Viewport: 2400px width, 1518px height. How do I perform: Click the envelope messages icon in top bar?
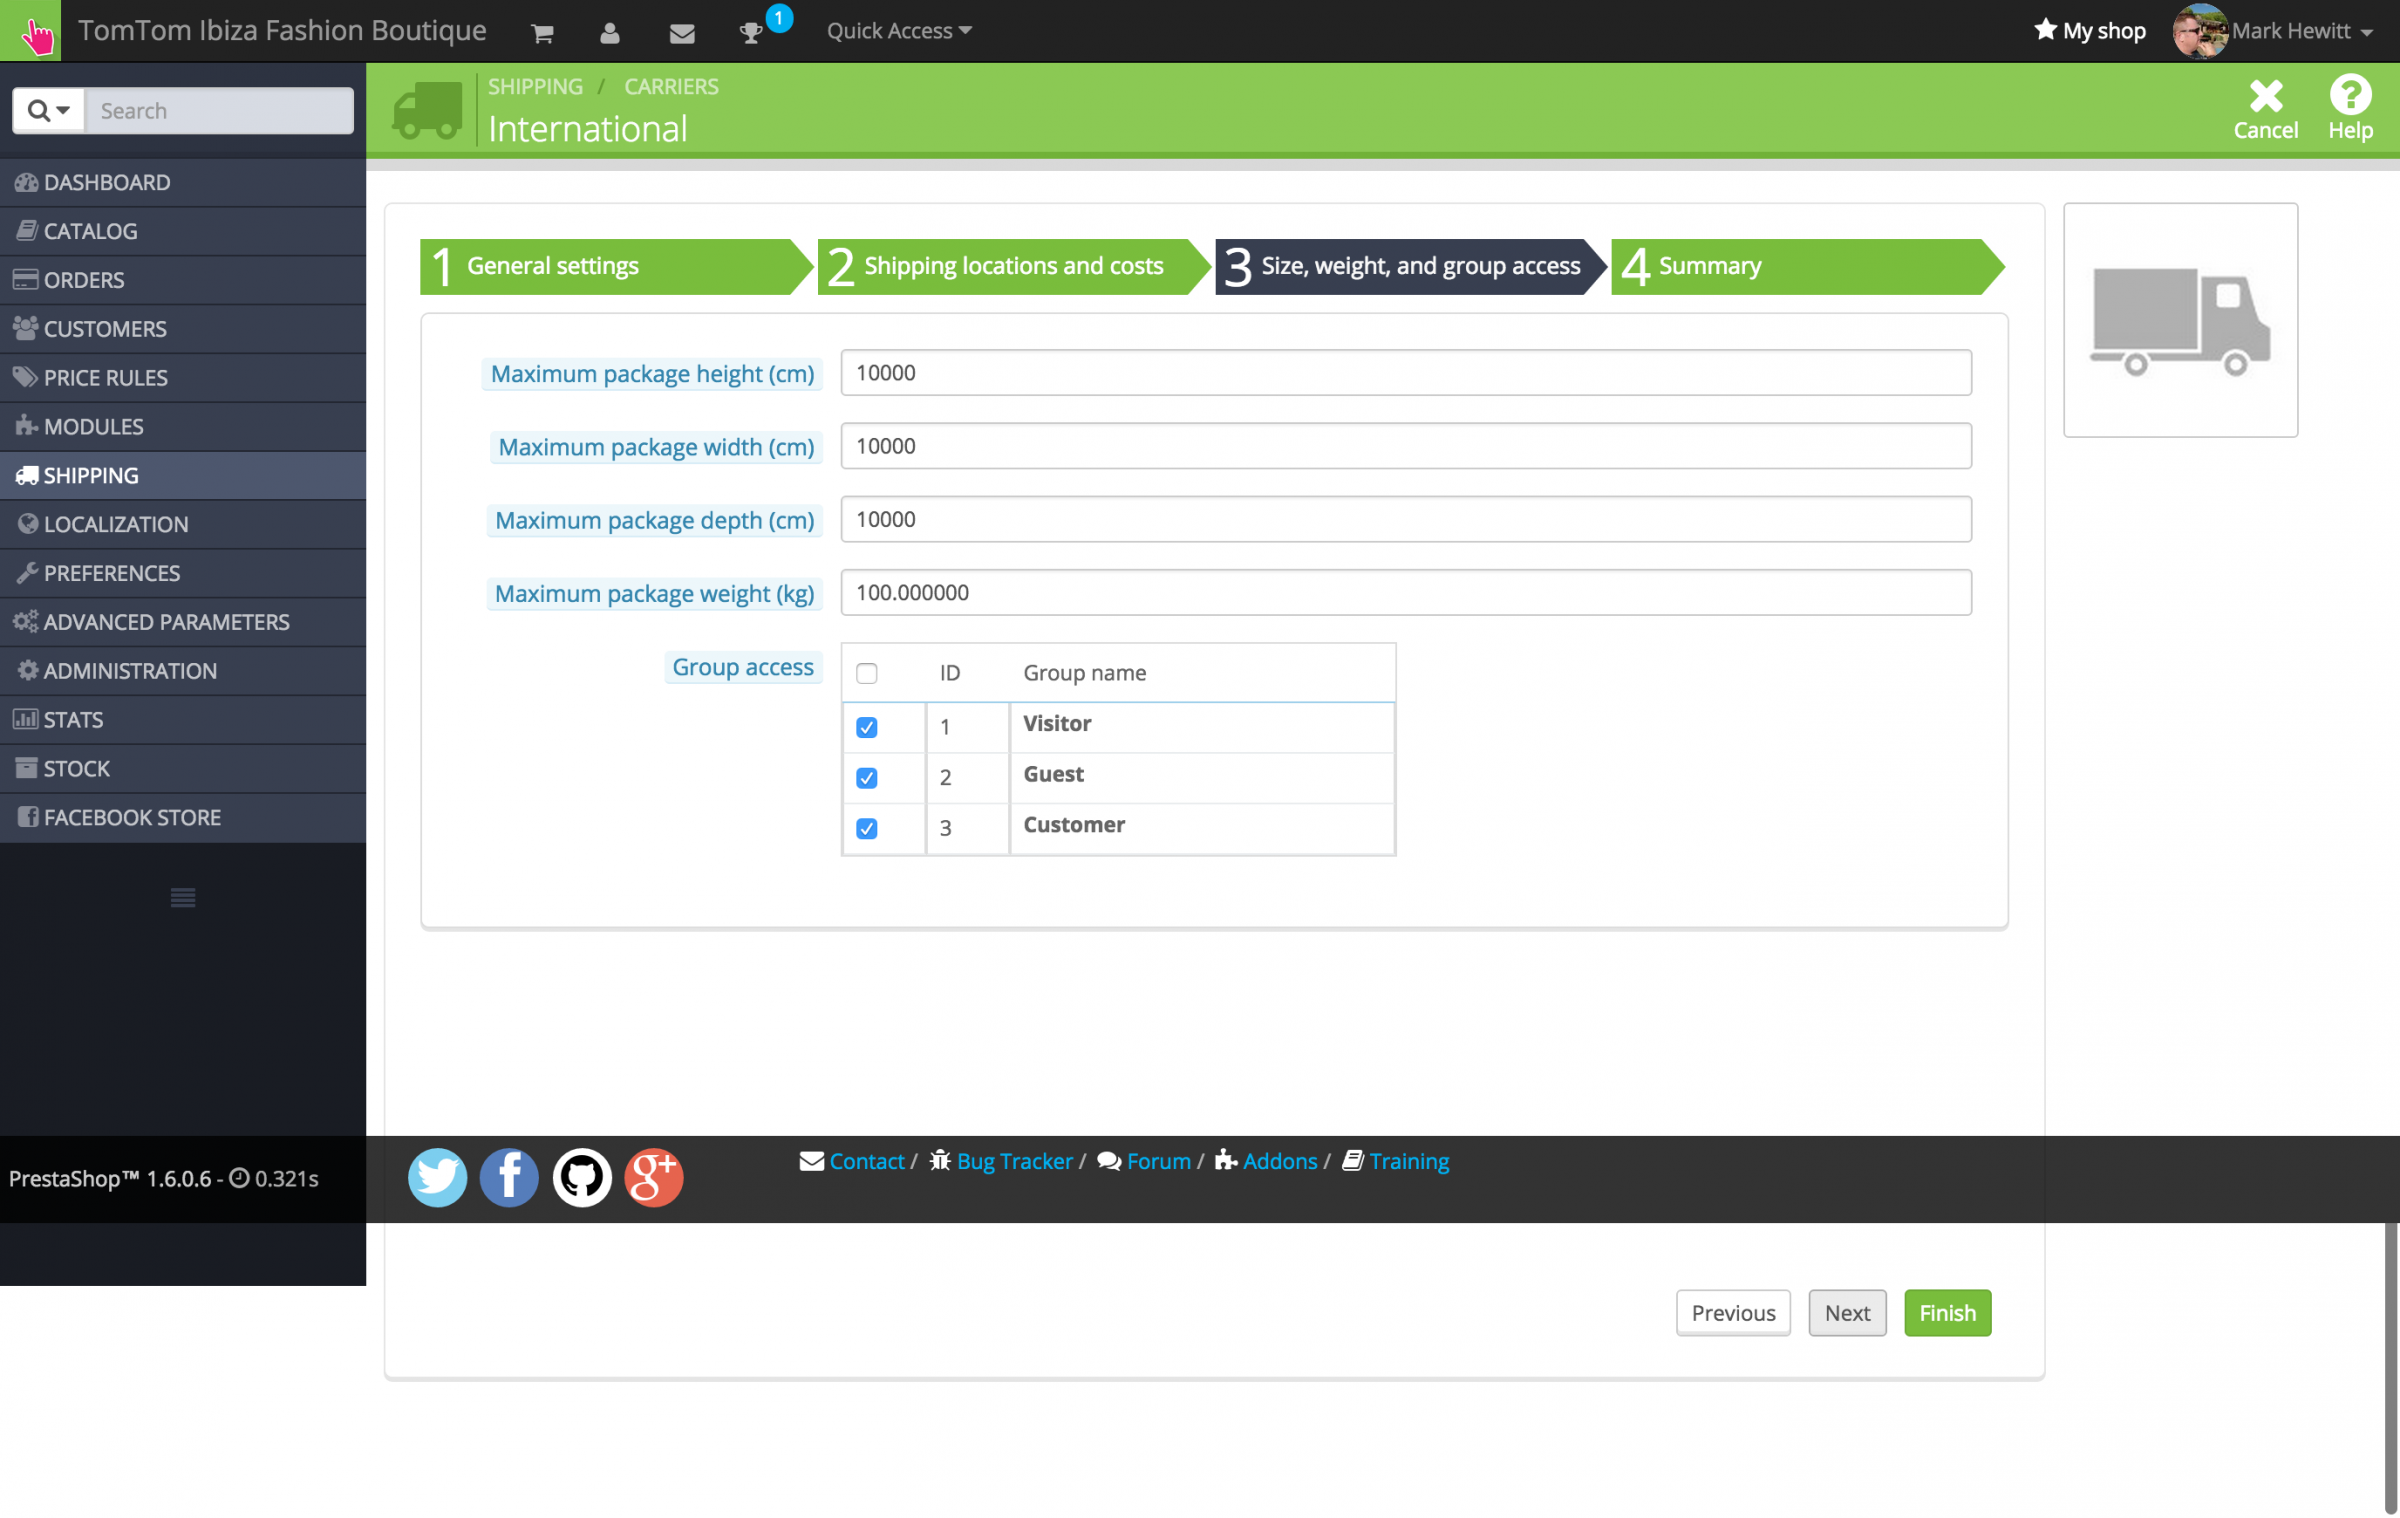pos(681,33)
